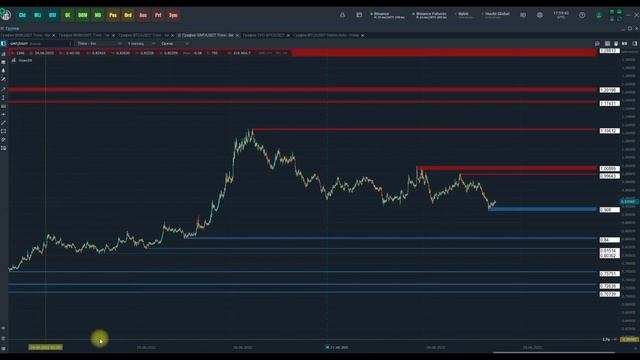640x360 pixels.
Task: Close the active GMT/USDT chart tab
Action: click(x=237, y=36)
